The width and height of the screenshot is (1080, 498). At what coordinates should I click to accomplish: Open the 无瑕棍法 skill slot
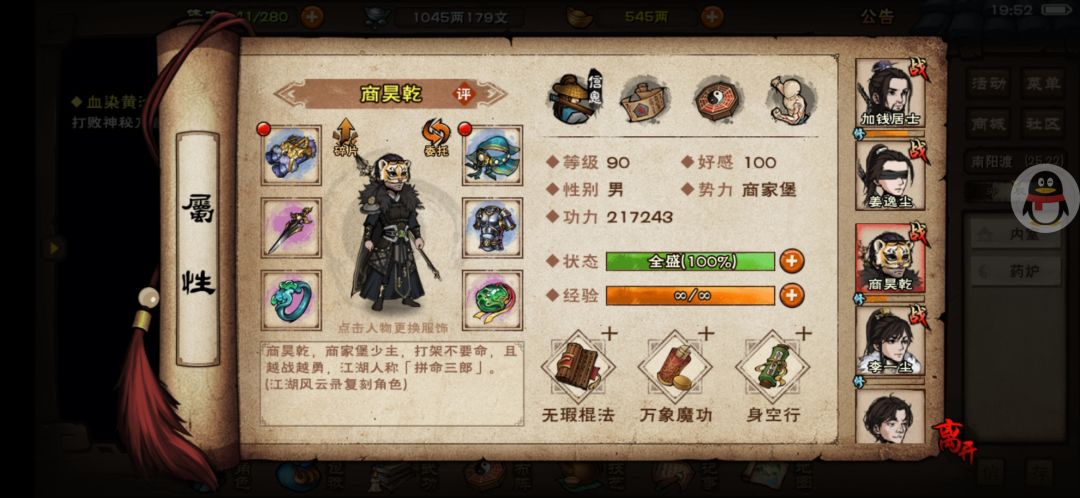(x=578, y=367)
